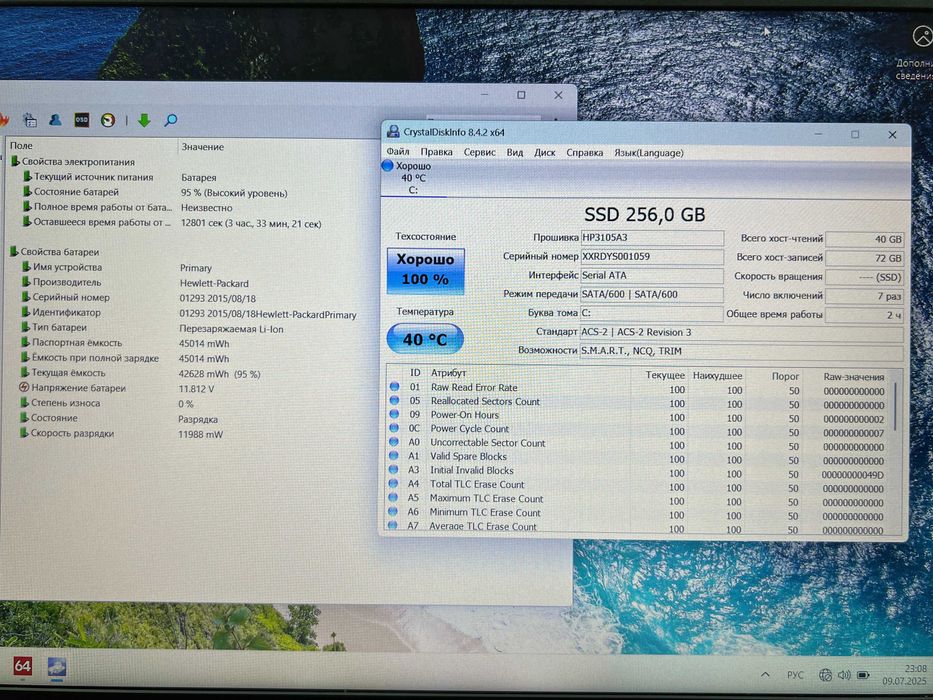The image size is (933, 700).
Task: Click the raw value 00000000049D
Action: pyautogui.click(x=853, y=475)
